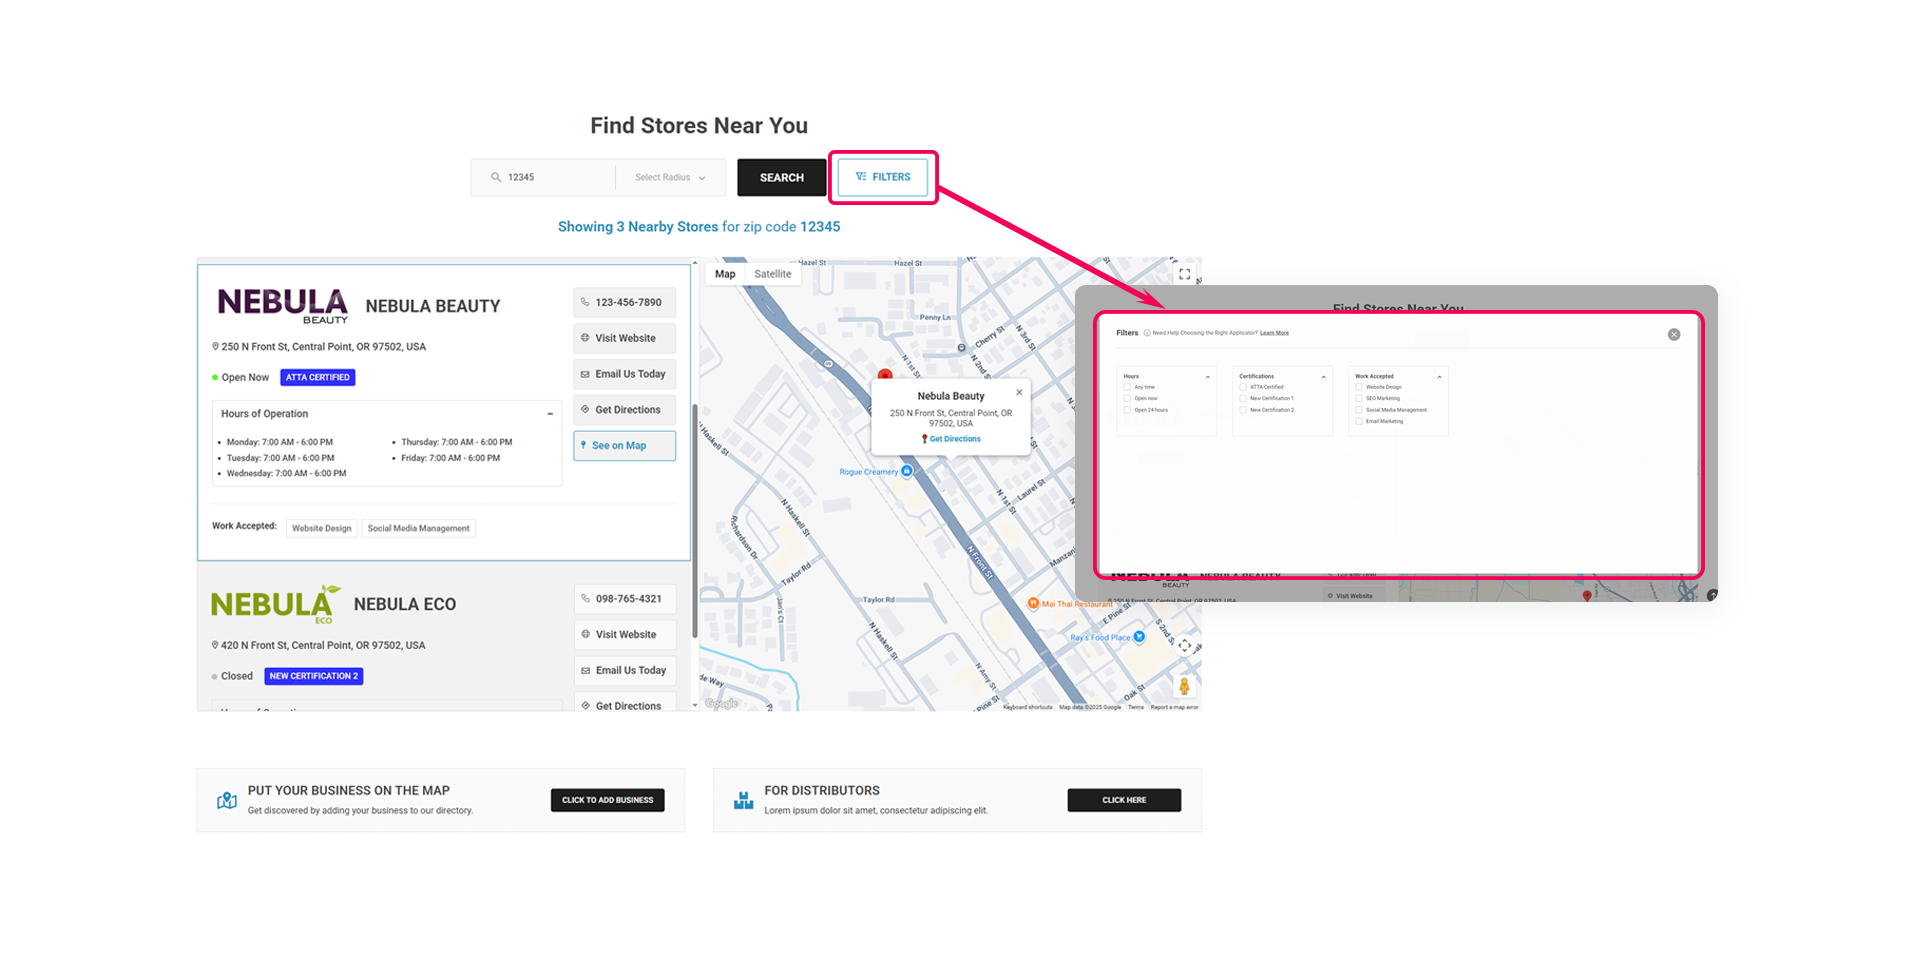The width and height of the screenshot is (1920, 953).
Task: Enable SEO Marketing under Work Accepted
Action: pos(1359,398)
